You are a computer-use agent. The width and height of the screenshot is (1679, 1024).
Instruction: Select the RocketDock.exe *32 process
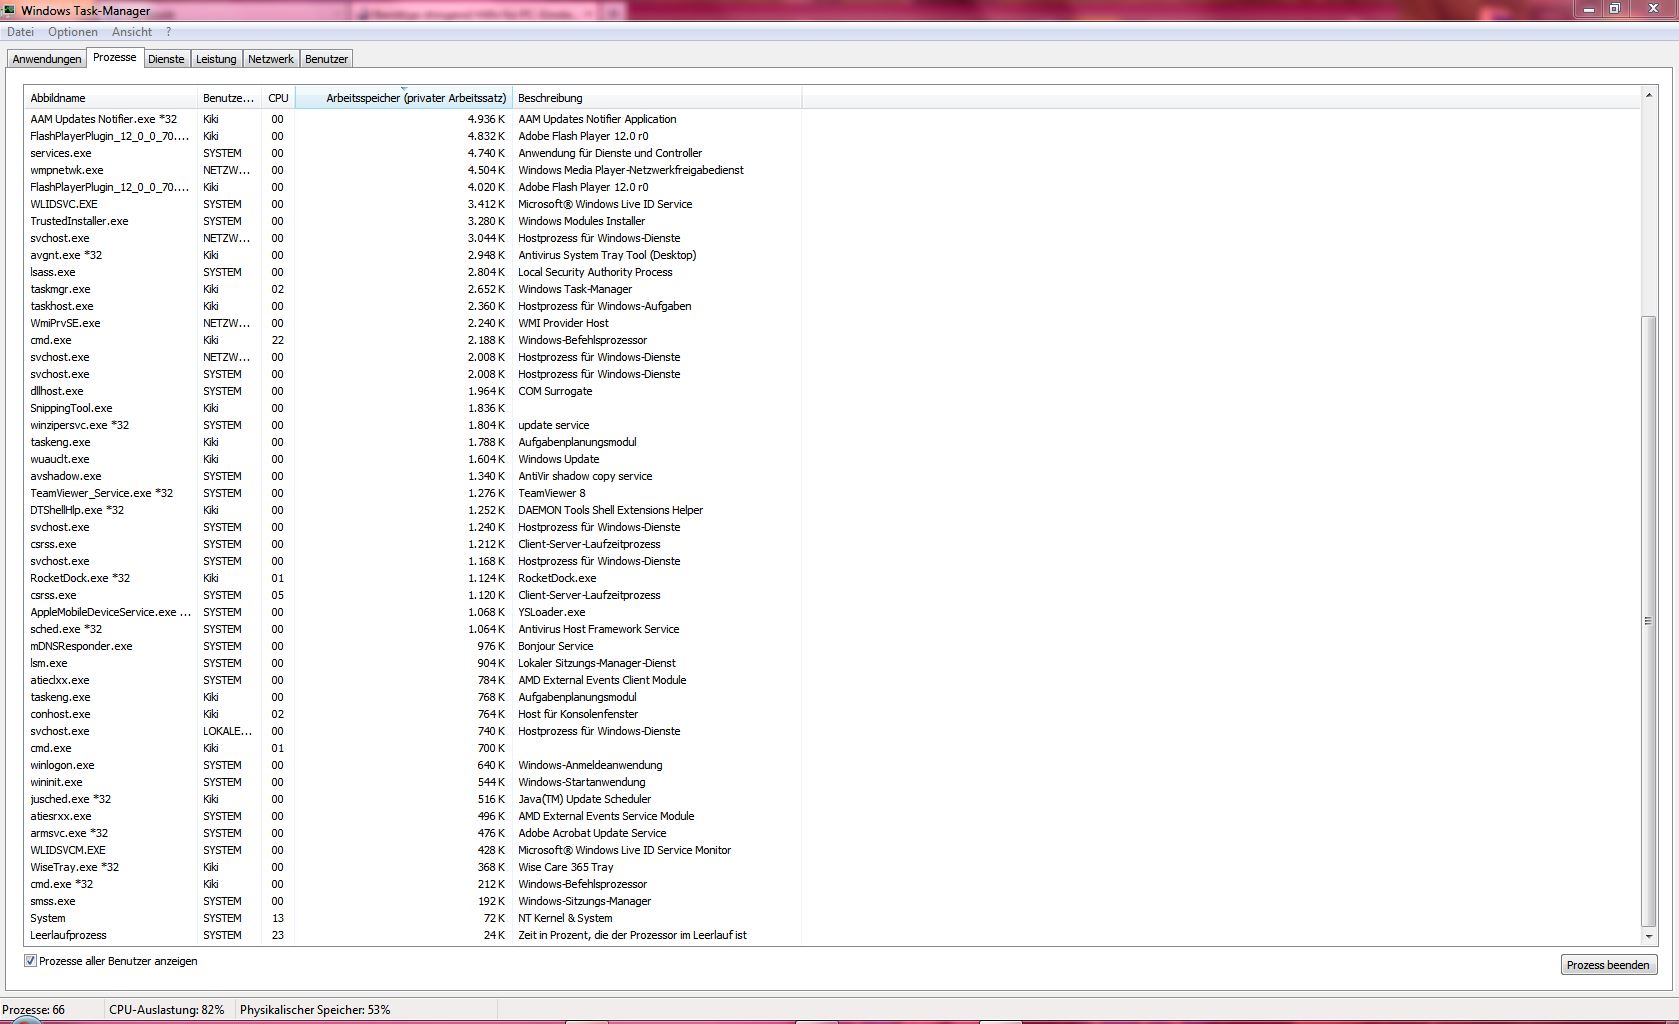[412, 578]
